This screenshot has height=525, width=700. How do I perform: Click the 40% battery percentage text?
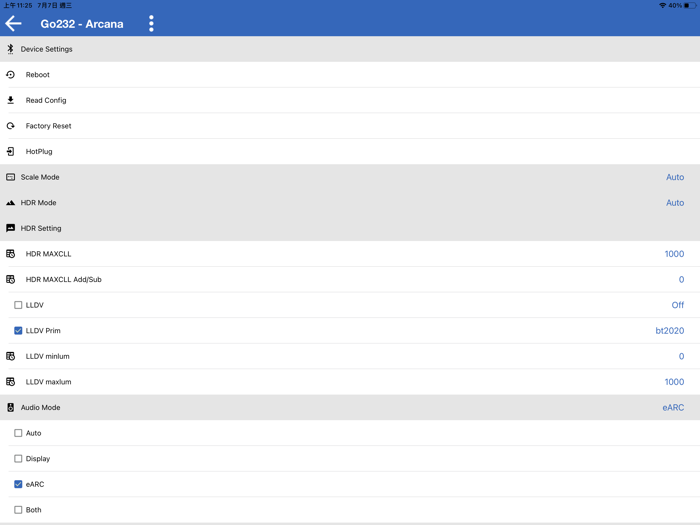pos(675,5)
